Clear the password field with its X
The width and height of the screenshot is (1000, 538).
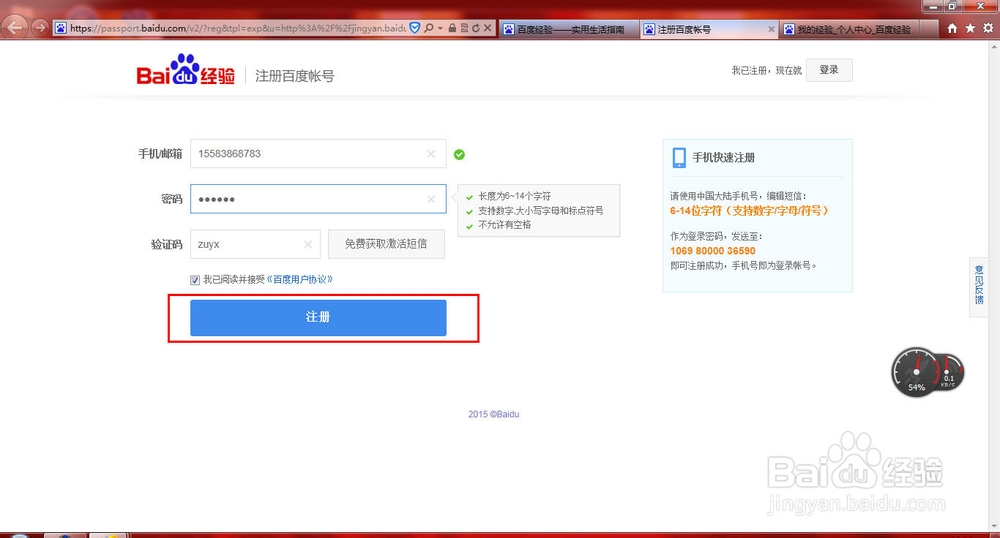pyautogui.click(x=431, y=199)
